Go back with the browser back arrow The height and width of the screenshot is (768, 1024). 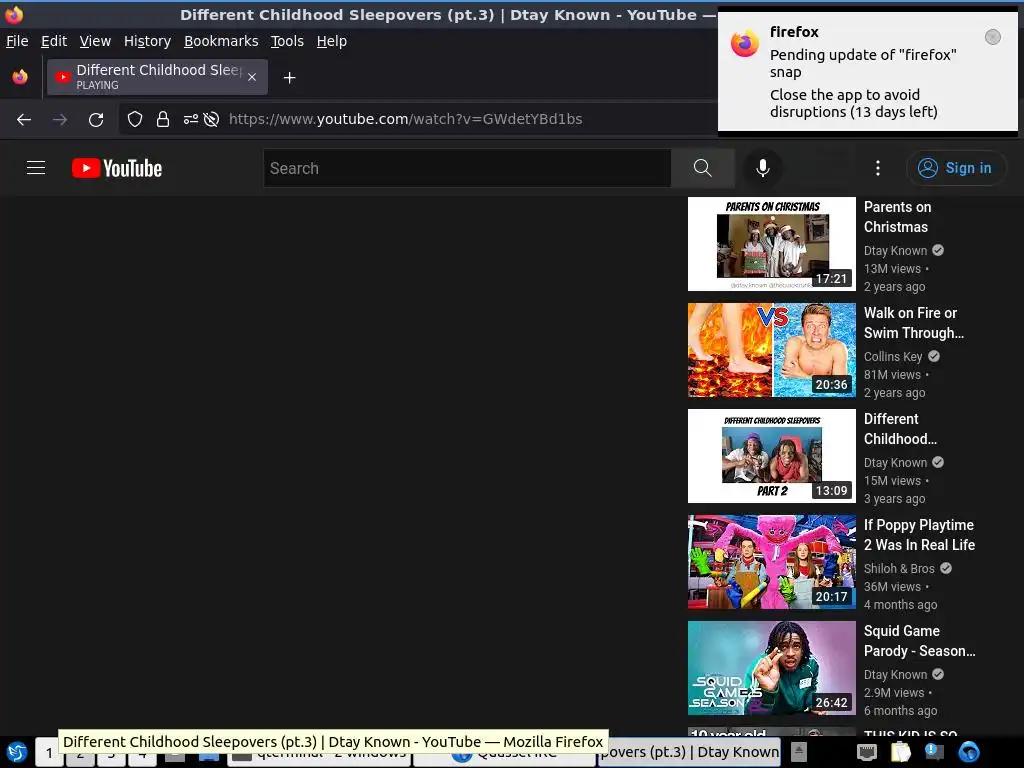pyautogui.click(x=24, y=120)
